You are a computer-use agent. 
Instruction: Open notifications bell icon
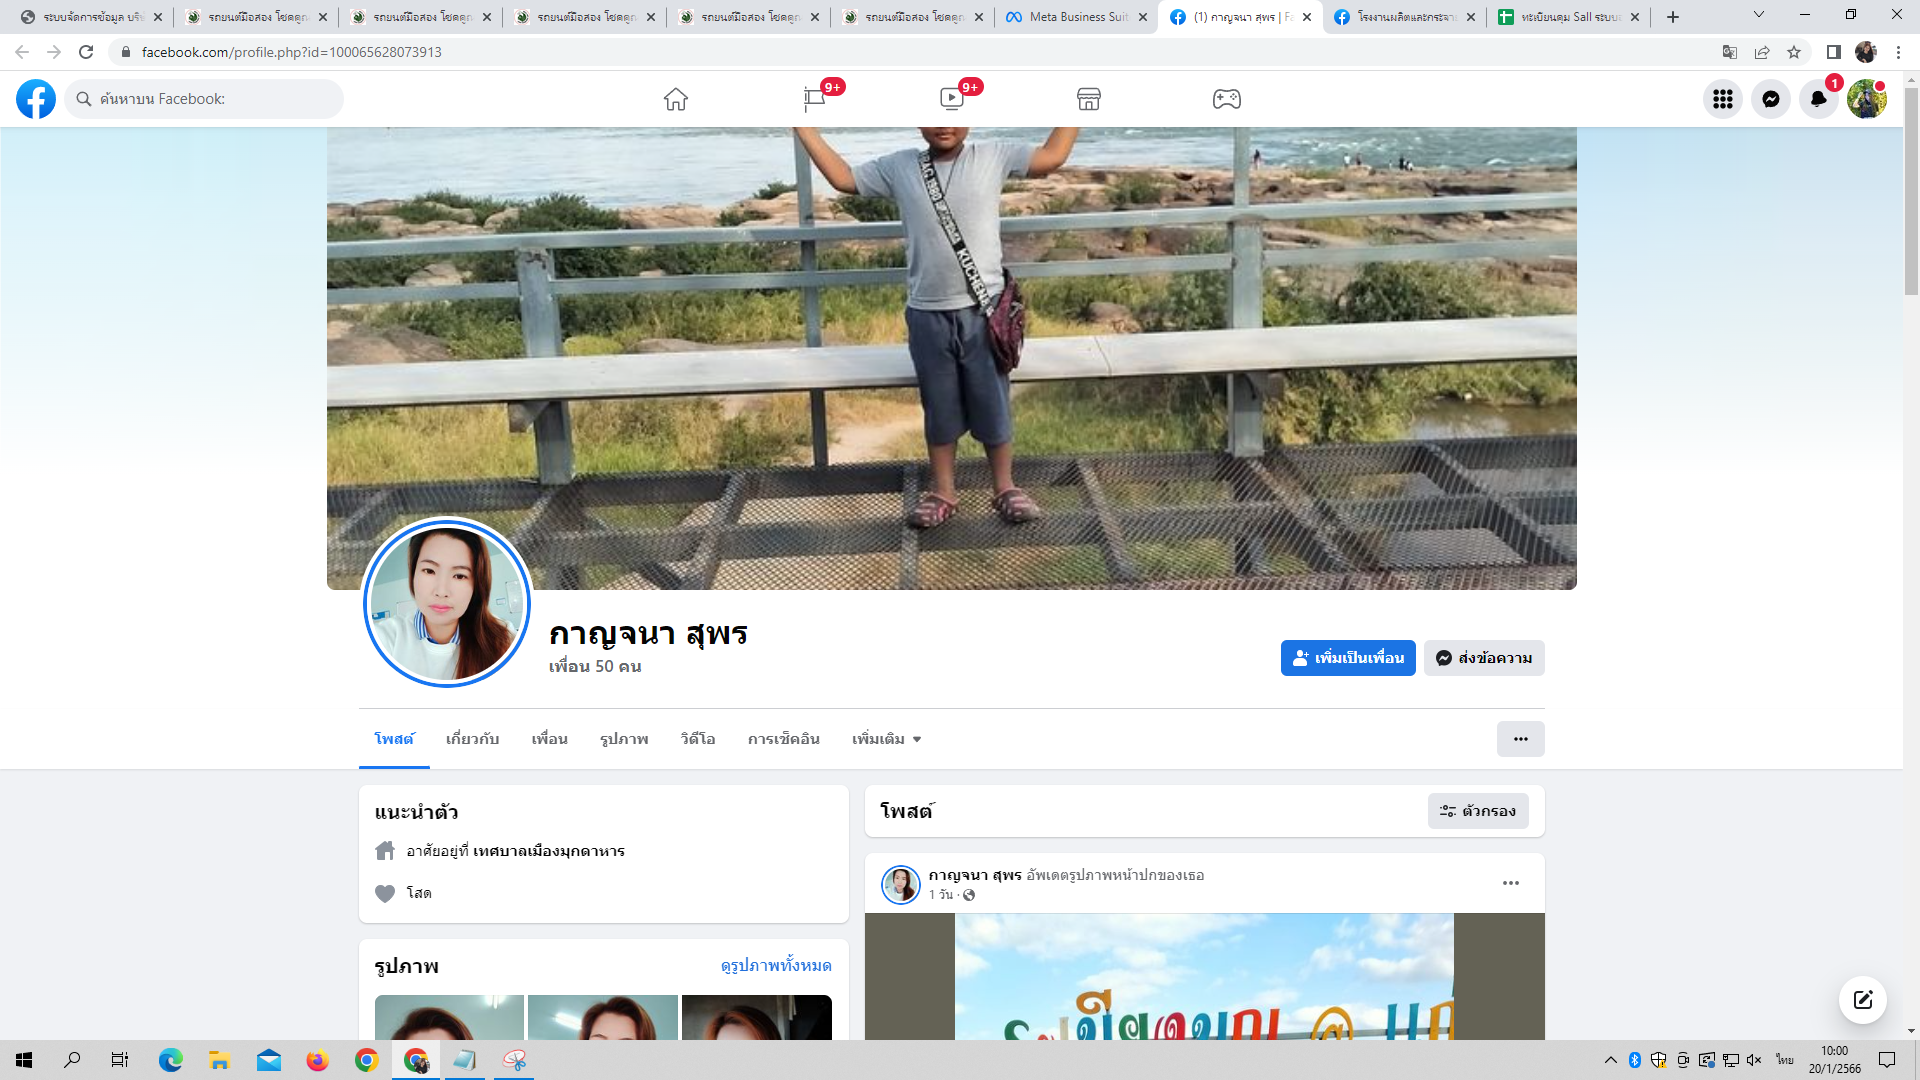tap(1819, 99)
